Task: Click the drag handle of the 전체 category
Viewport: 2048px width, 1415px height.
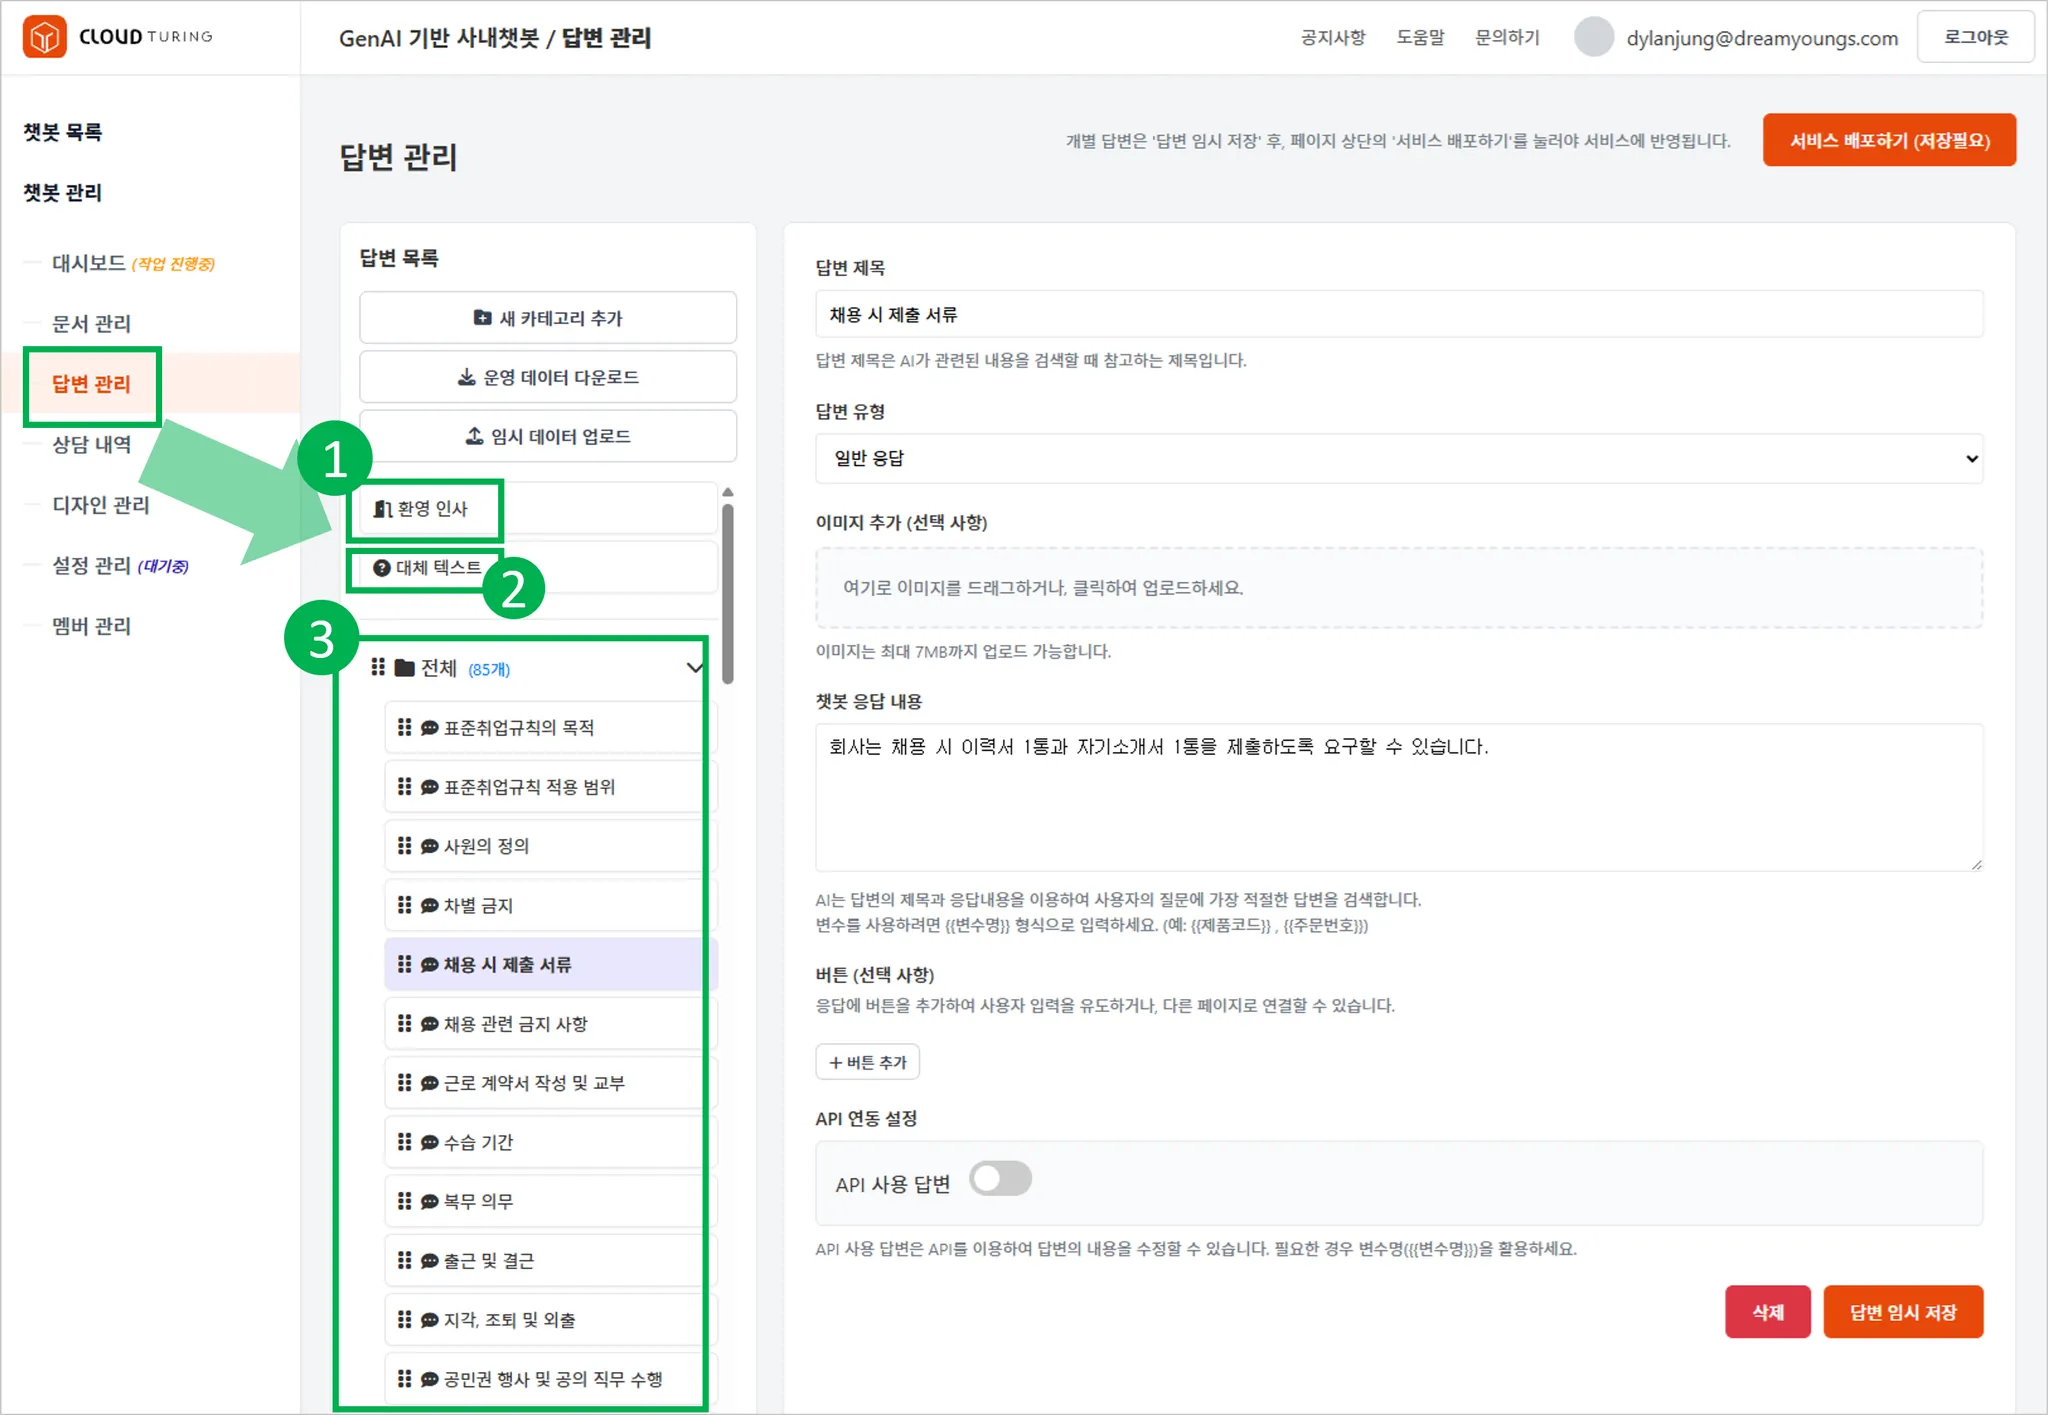Action: coord(377,668)
